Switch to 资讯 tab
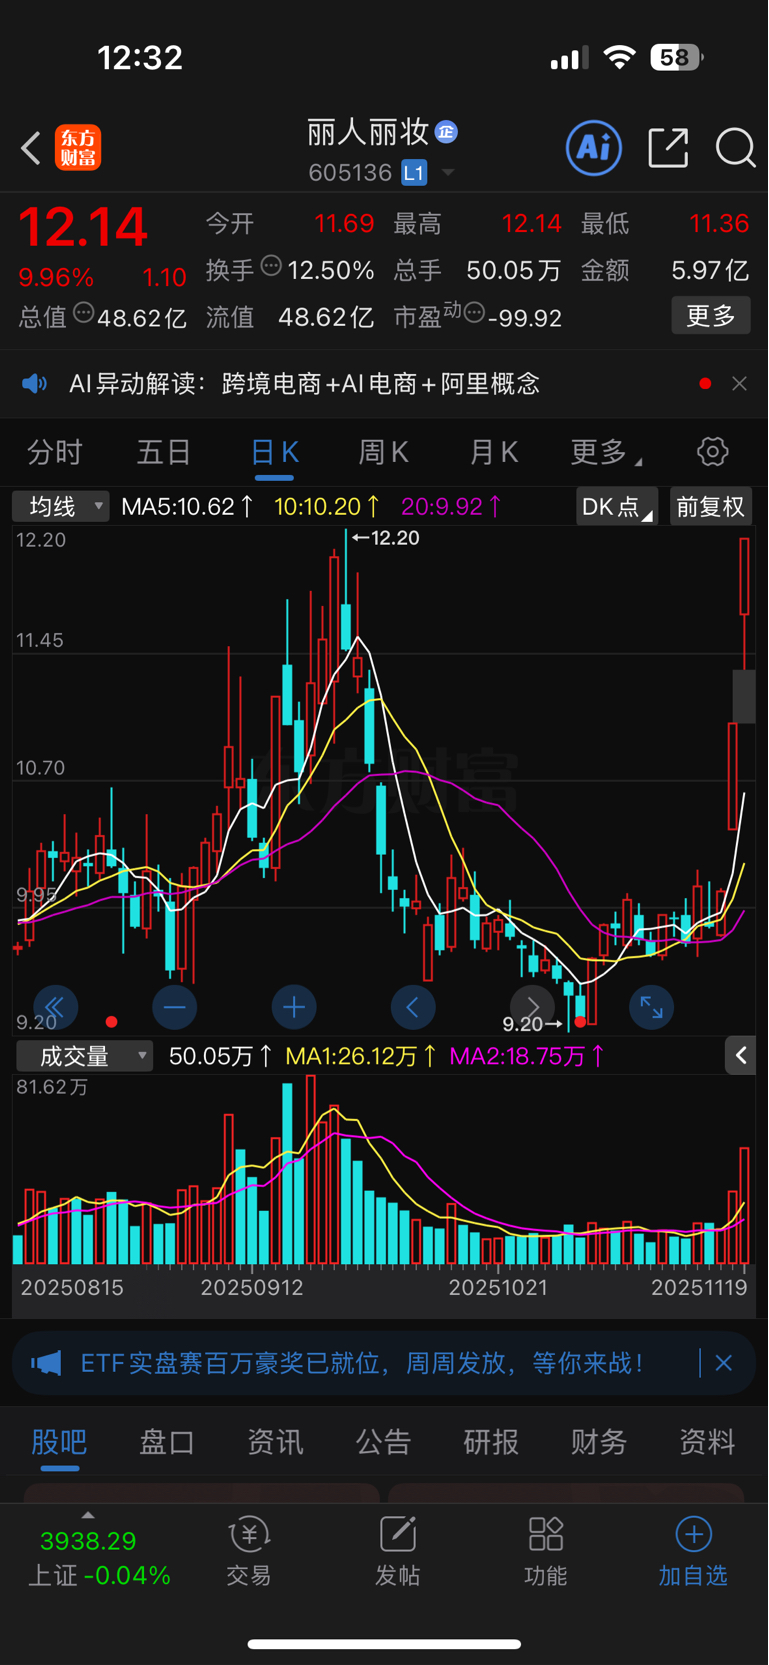769x1665 pixels. tap(275, 1442)
